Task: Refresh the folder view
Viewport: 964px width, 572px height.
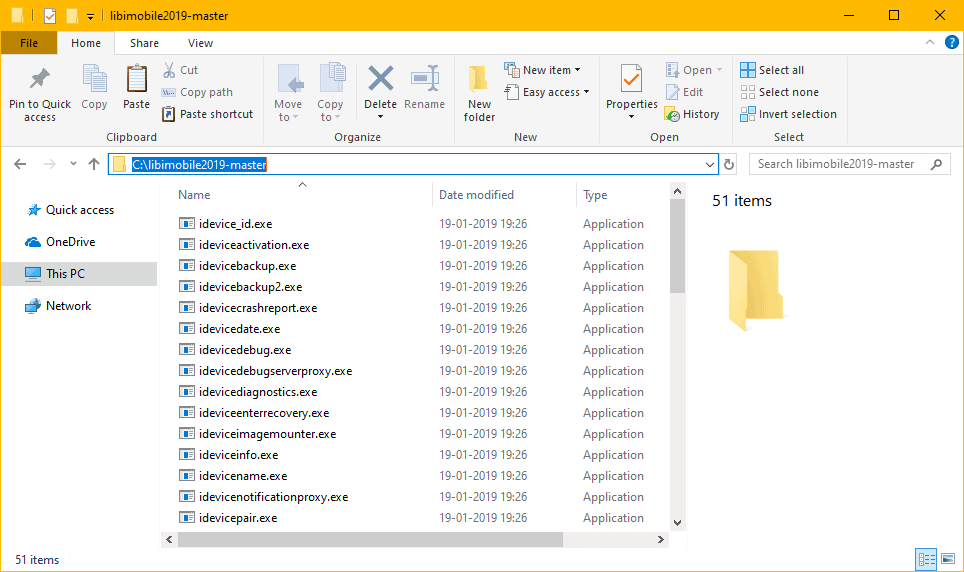Action: pyautogui.click(x=729, y=164)
